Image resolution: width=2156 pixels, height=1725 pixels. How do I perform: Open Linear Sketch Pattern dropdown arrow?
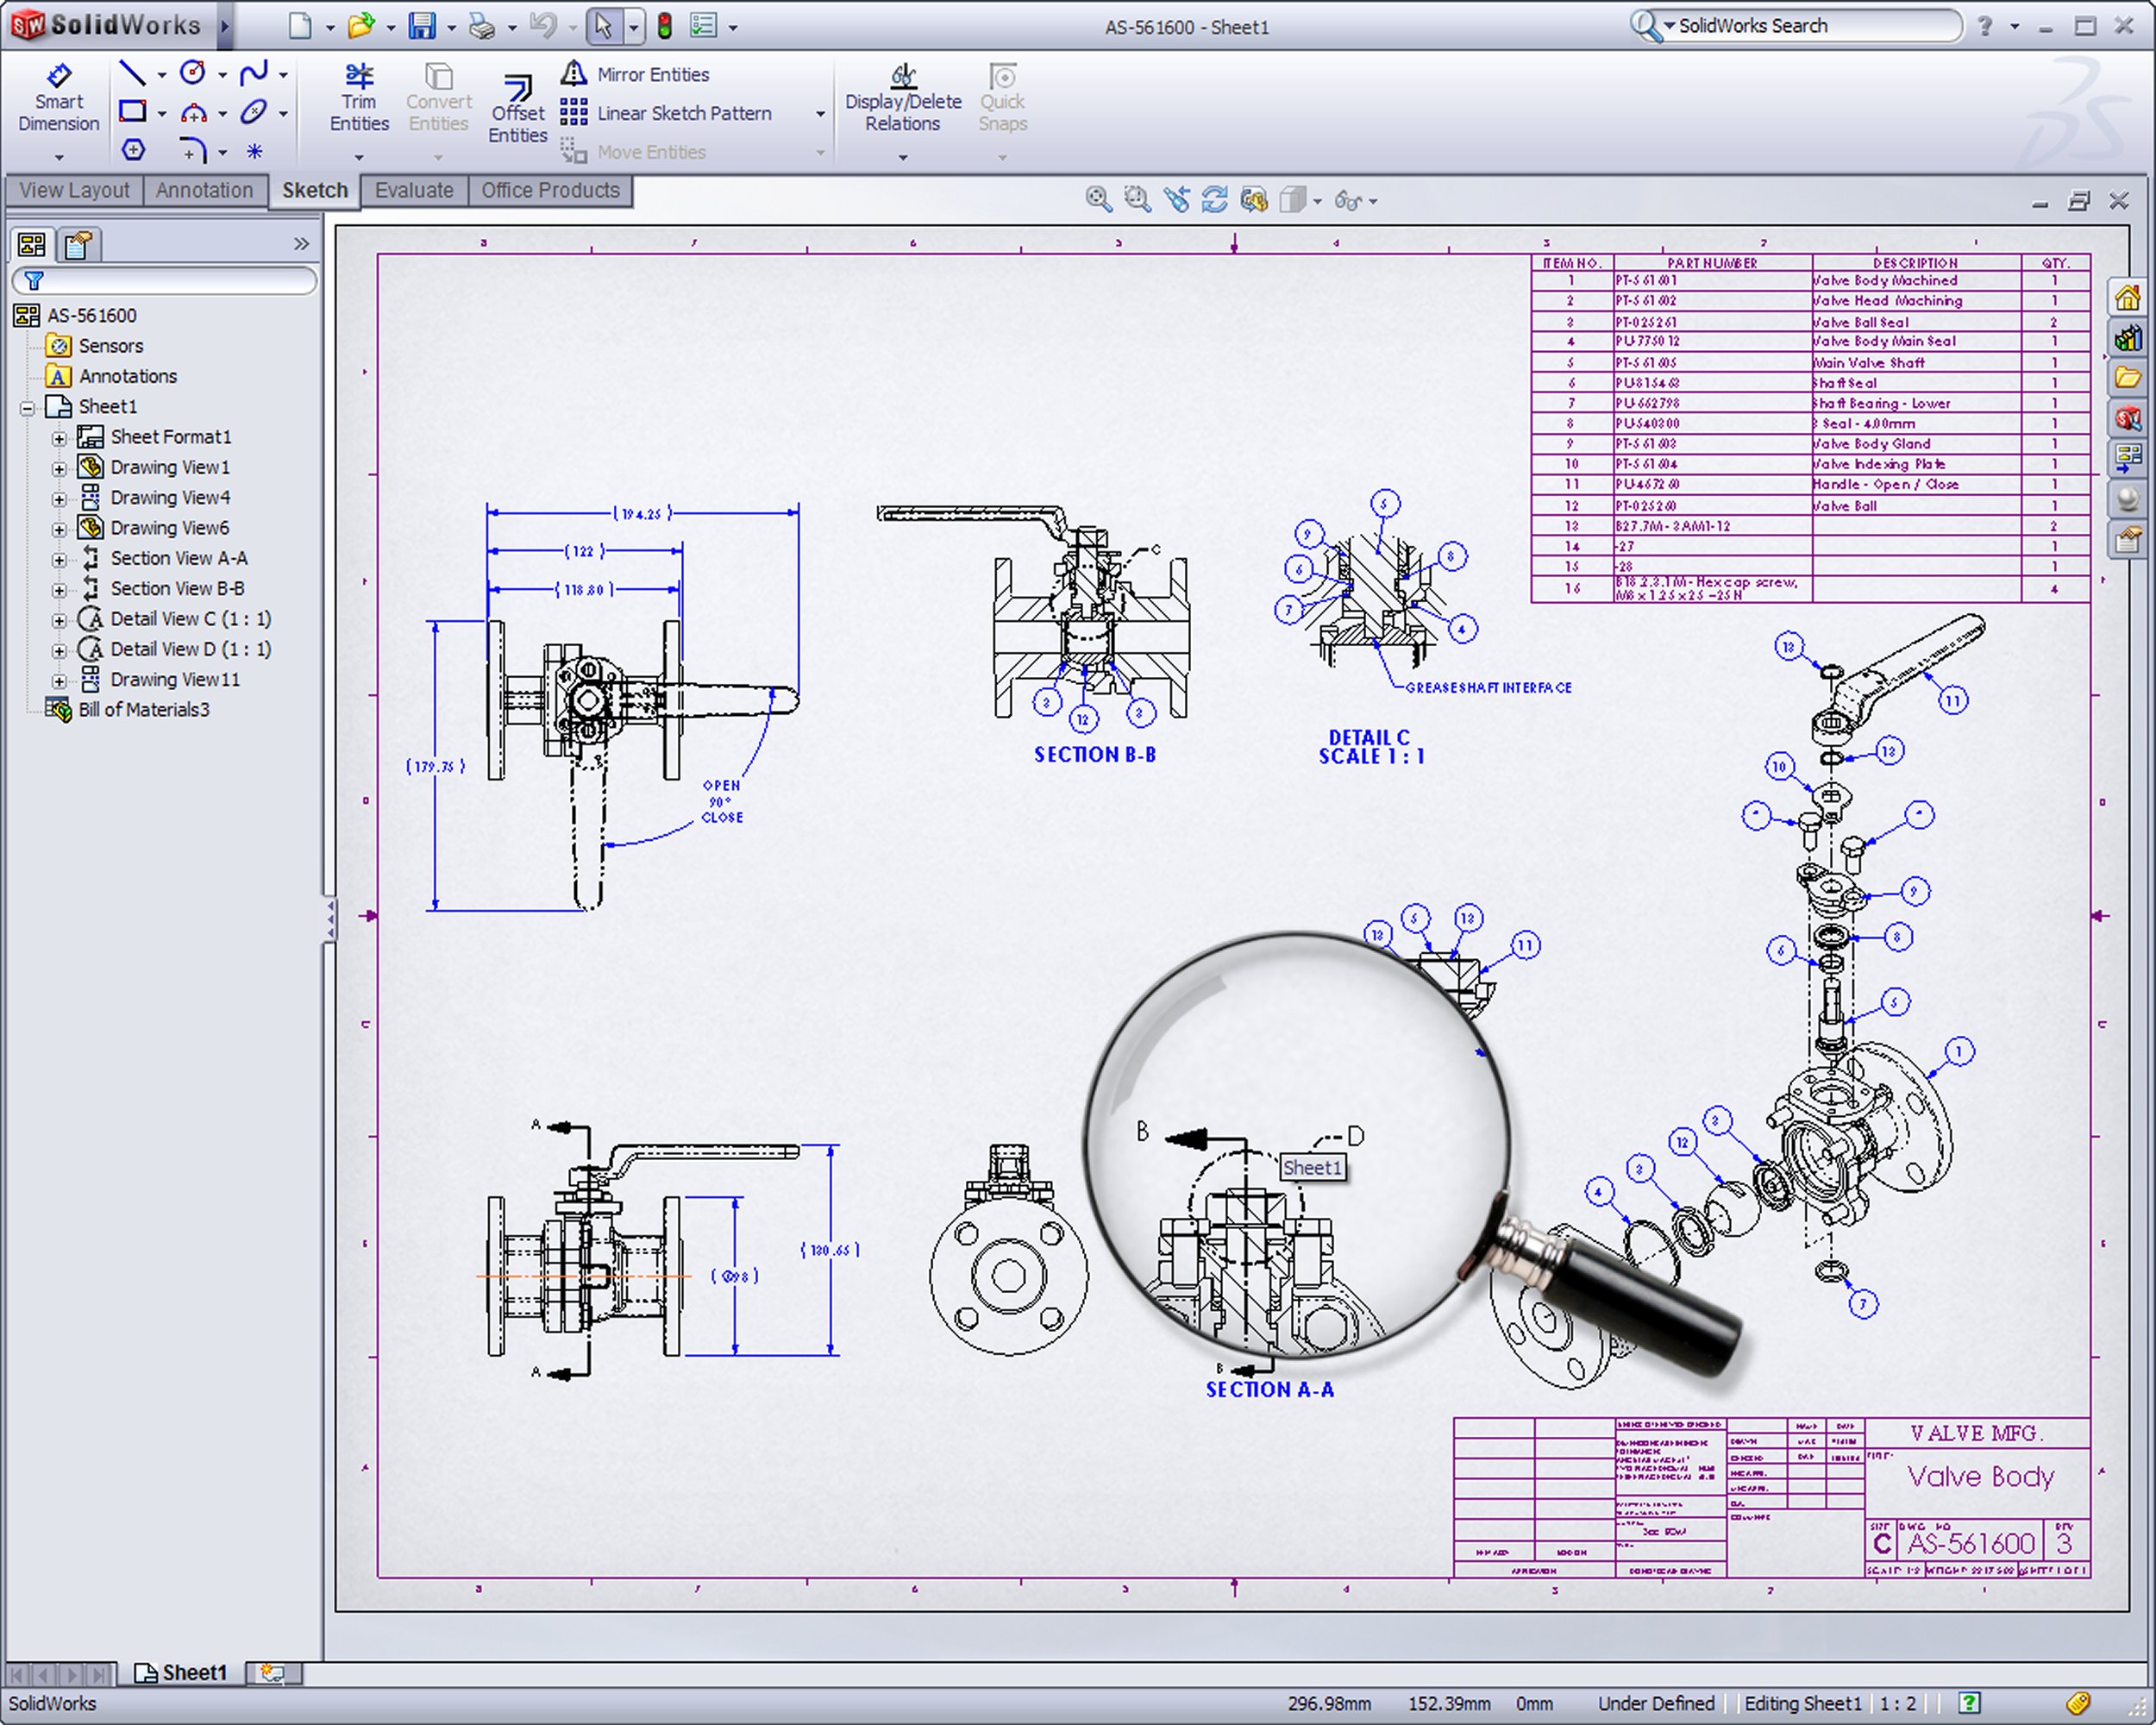(x=820, y=114)
